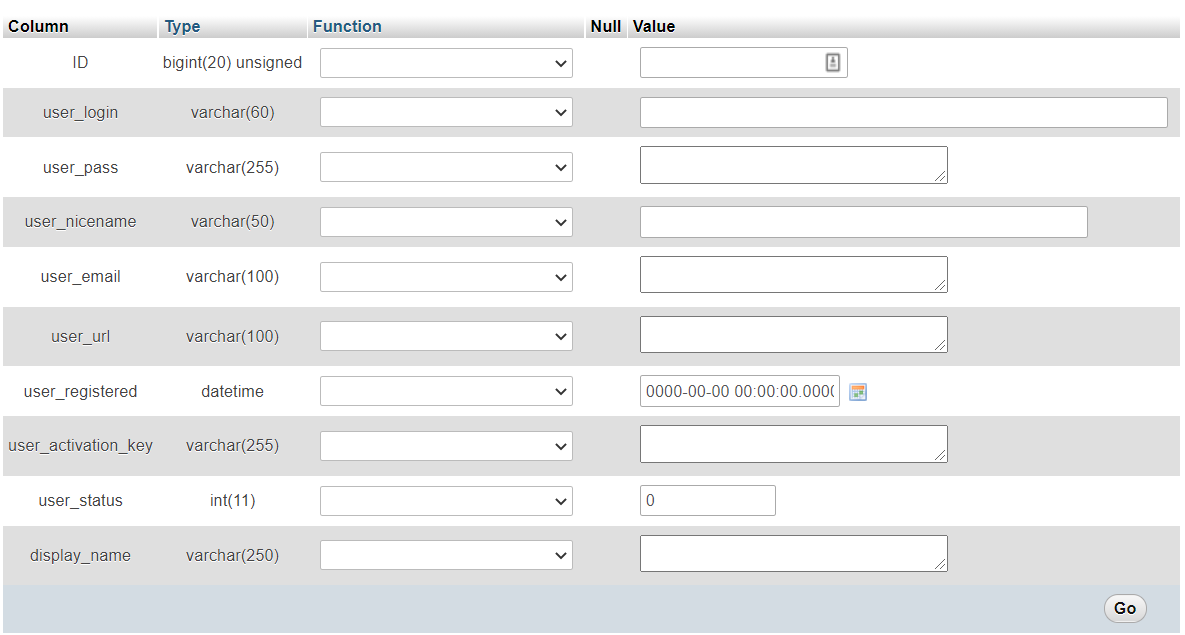Viewport: 1185px width, 635px height.
Task: Focus the display_name value textarea
Action: (793, 553)
